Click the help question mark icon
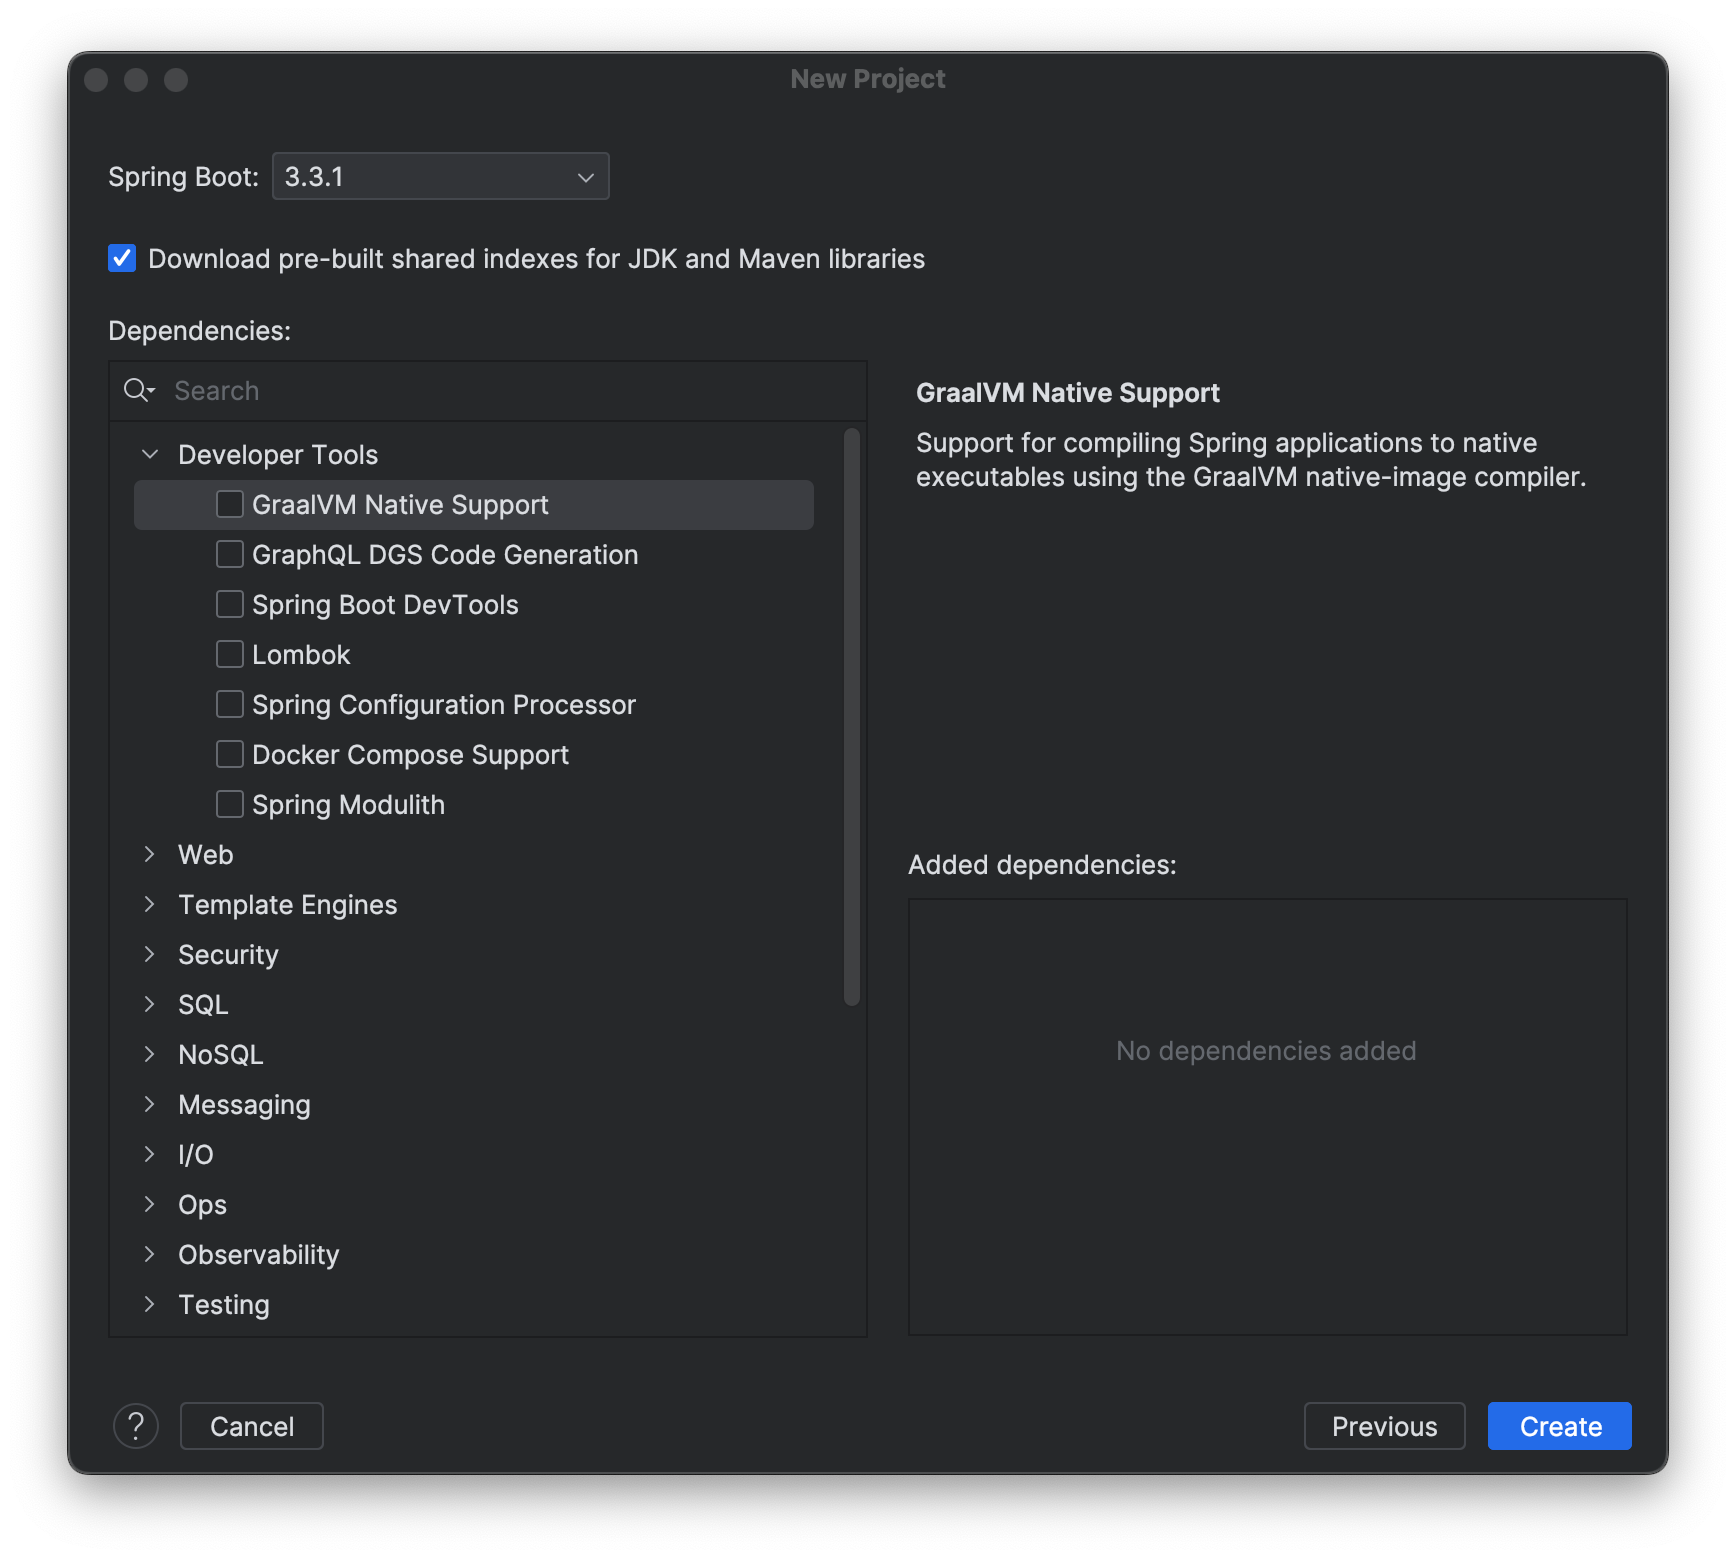 (x=136, y=1426)
